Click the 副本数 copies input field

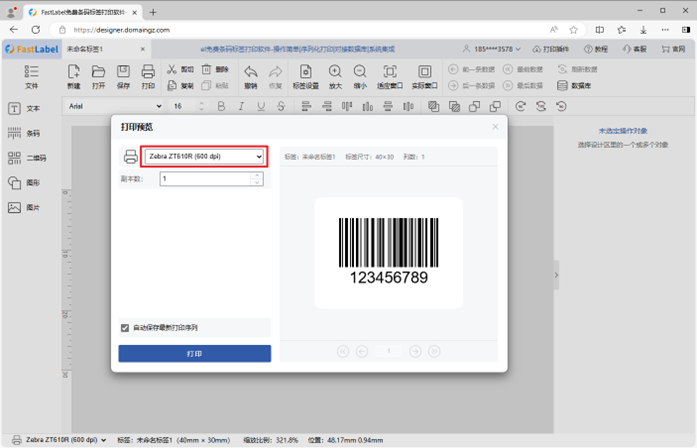coord(204,179)
